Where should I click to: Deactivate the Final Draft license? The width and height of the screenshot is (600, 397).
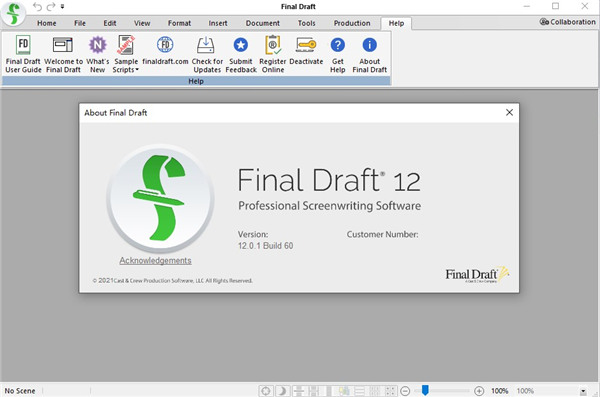tap(306, 50)
